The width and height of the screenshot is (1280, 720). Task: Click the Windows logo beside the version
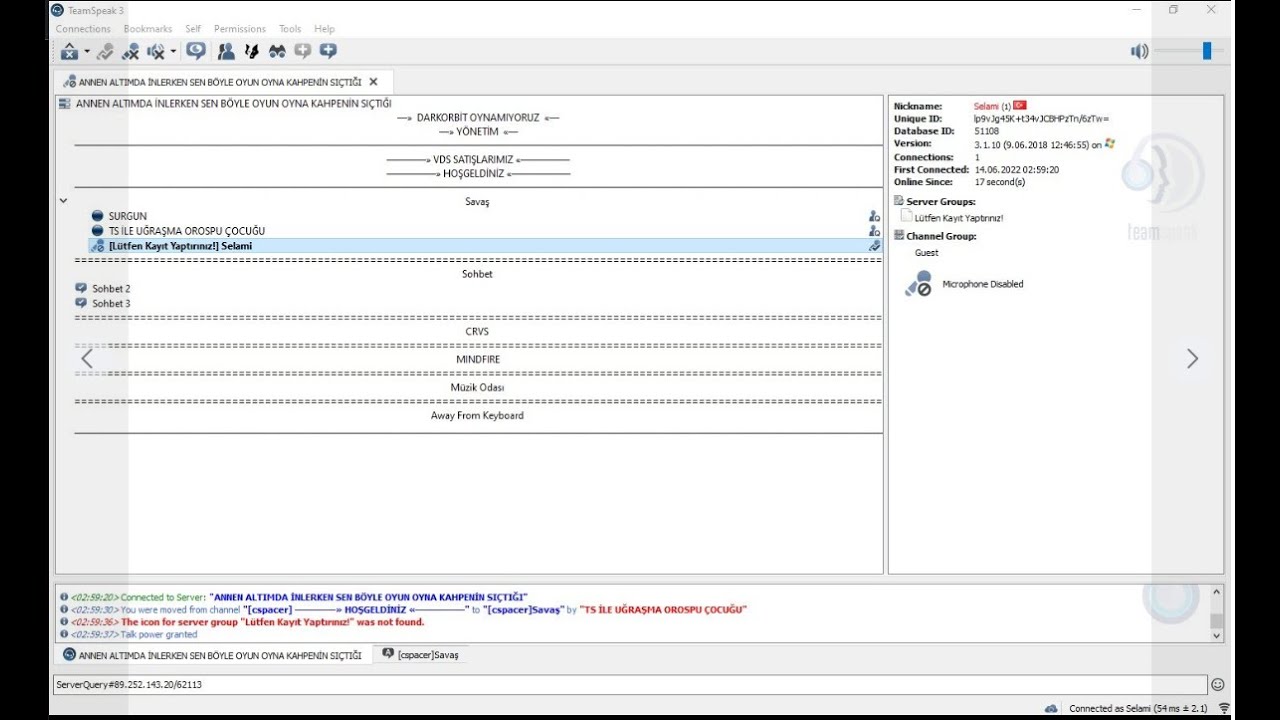[1110, 144]
